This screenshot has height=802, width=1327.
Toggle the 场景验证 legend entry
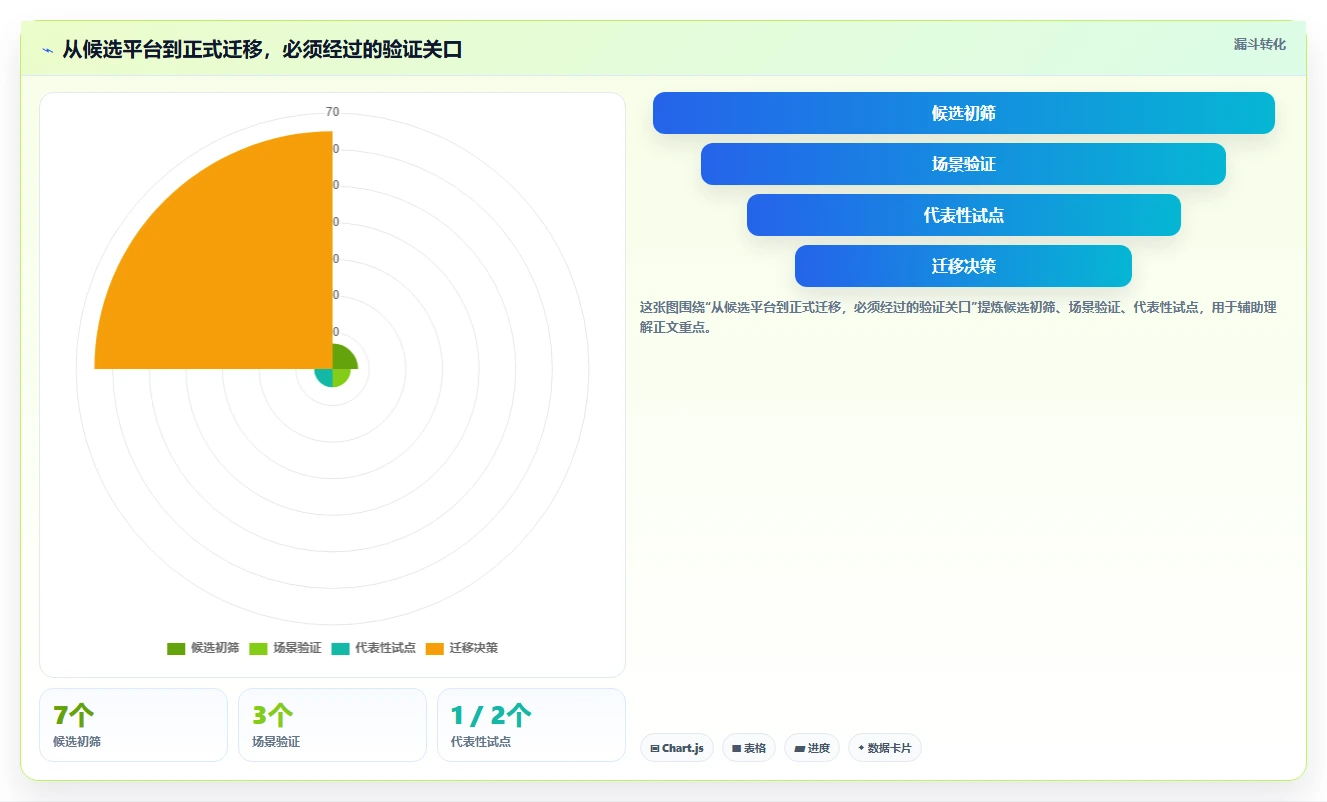(285, 648)
